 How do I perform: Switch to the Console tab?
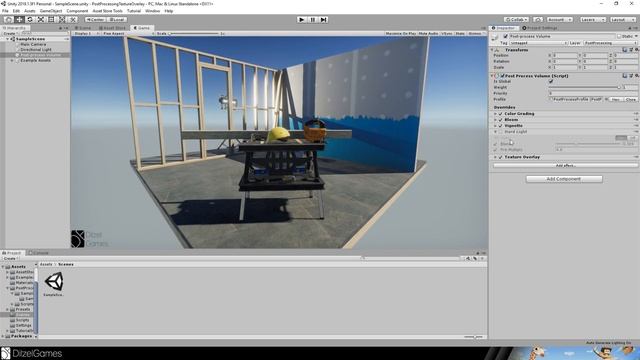pyautogui.click(x=39, y=253)
